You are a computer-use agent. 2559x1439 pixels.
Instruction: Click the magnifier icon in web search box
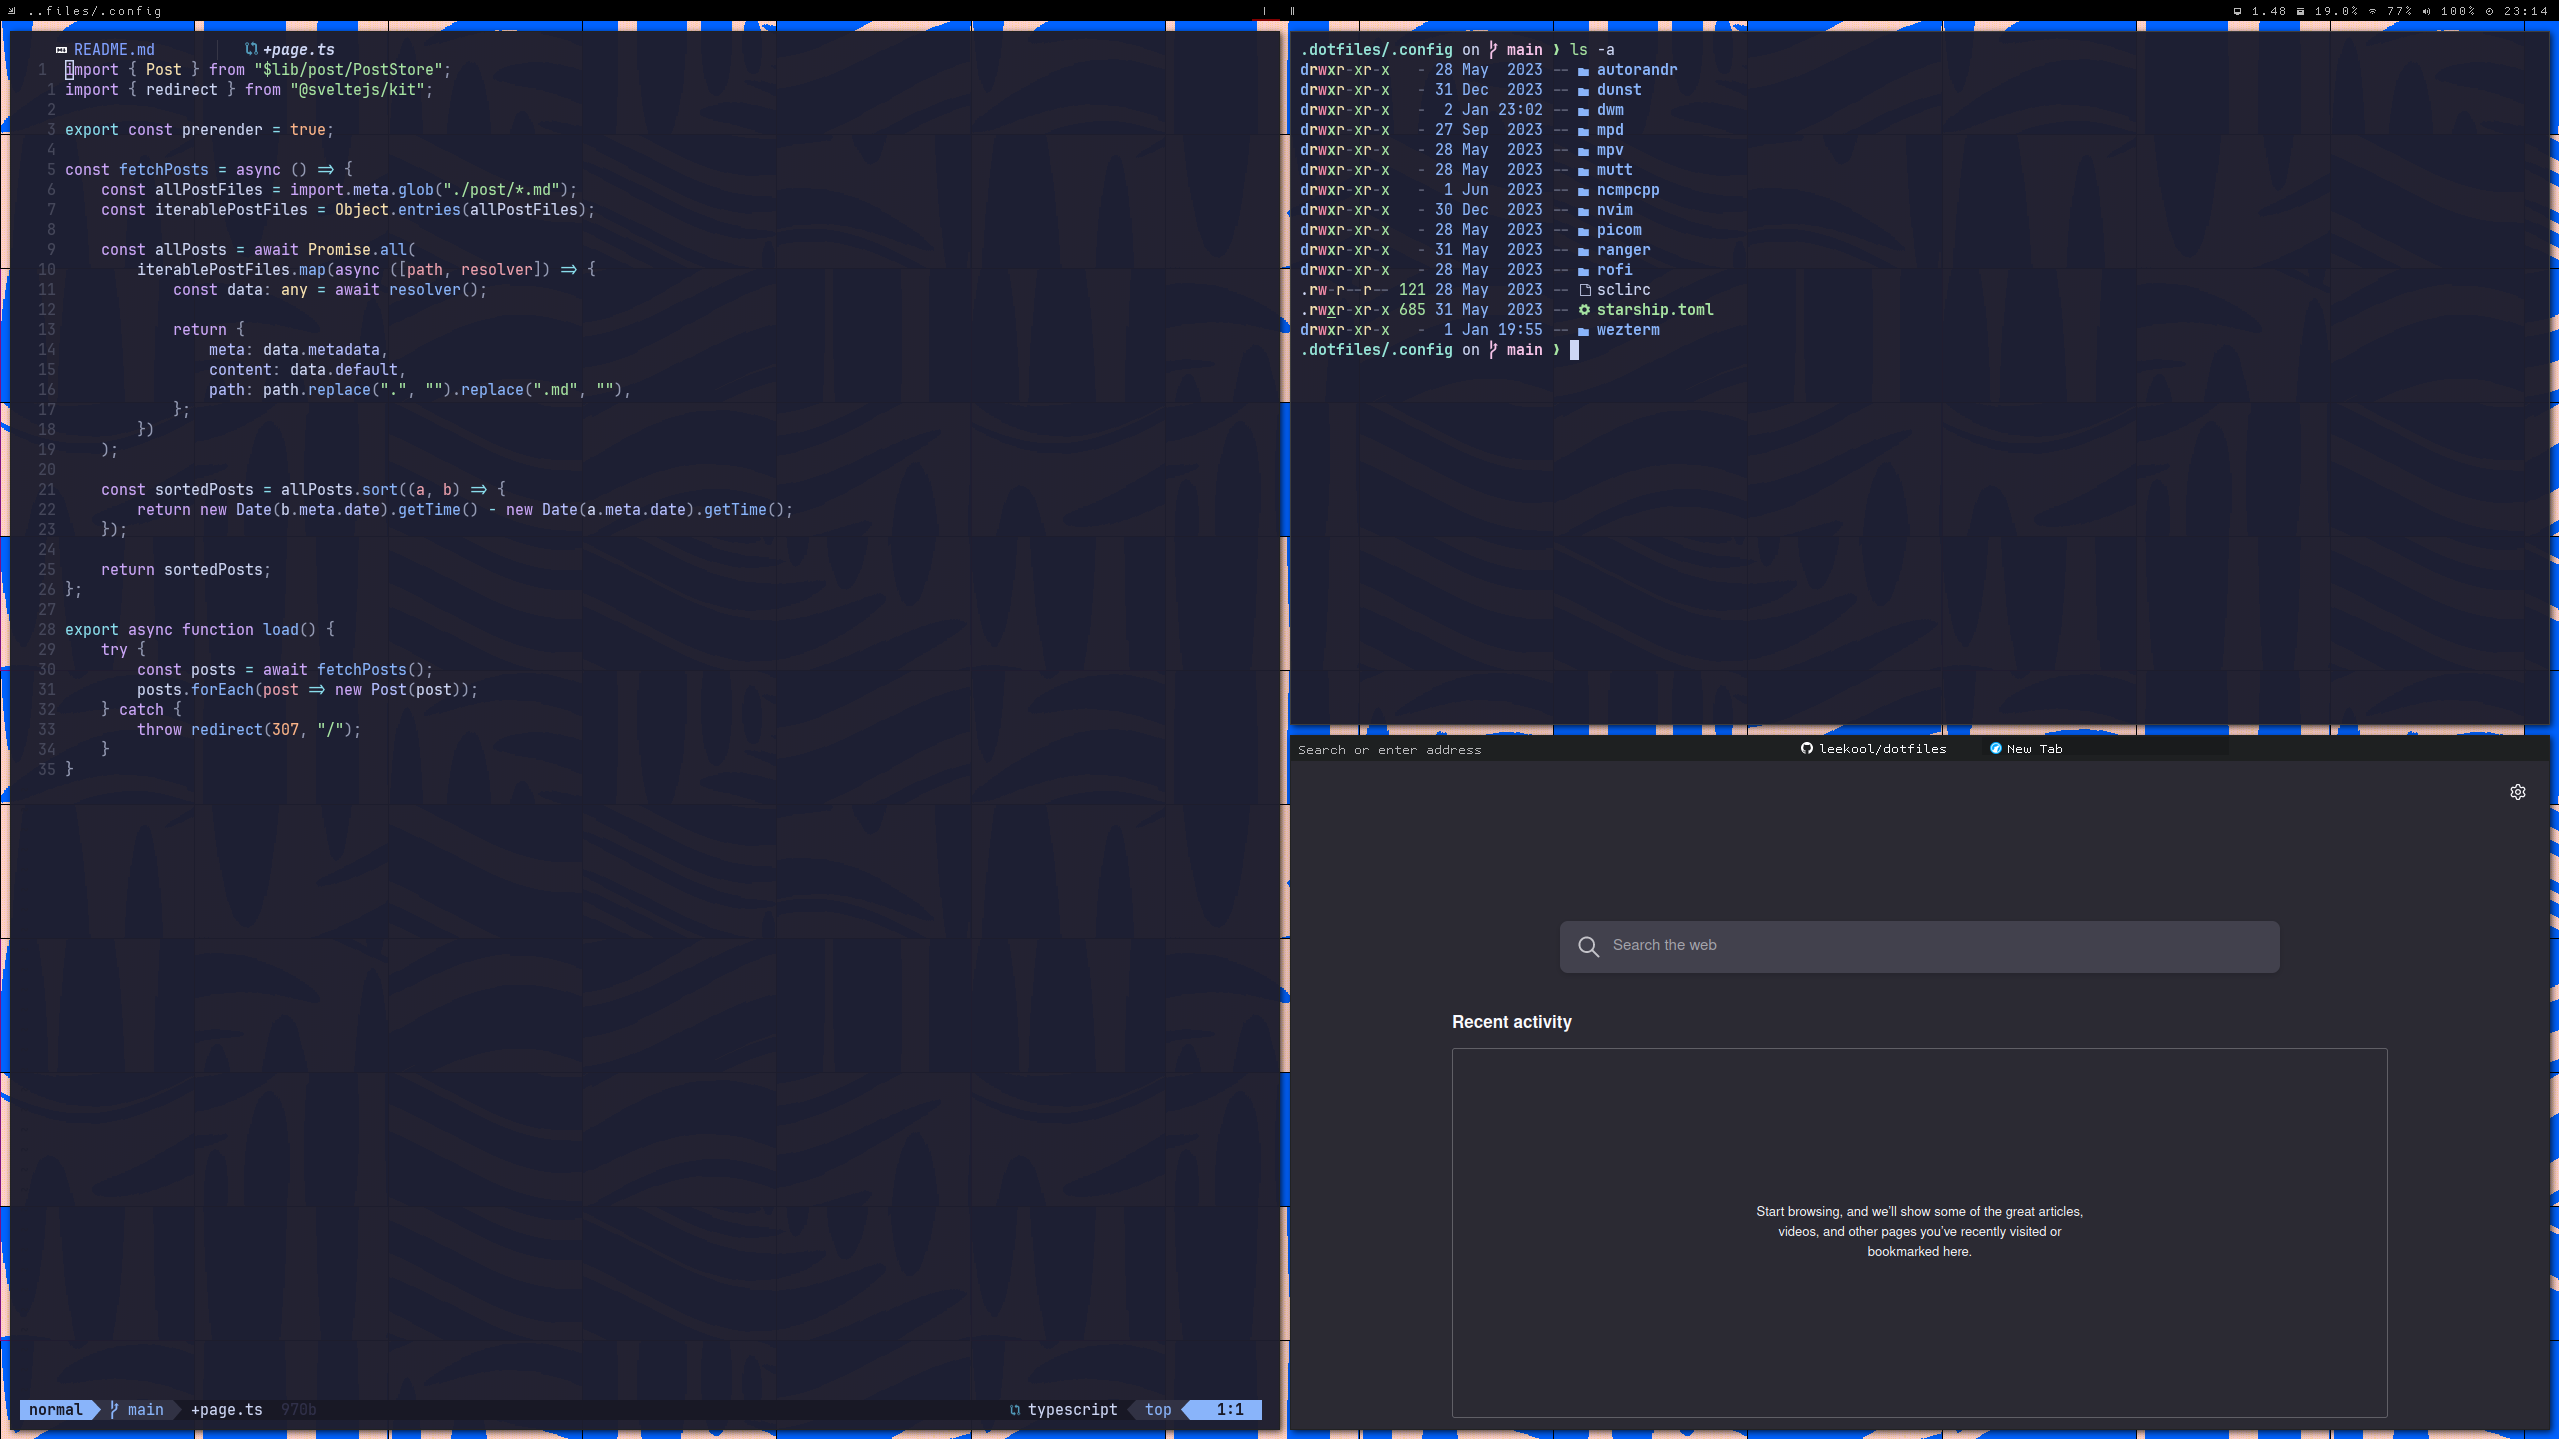(1588, 946)
